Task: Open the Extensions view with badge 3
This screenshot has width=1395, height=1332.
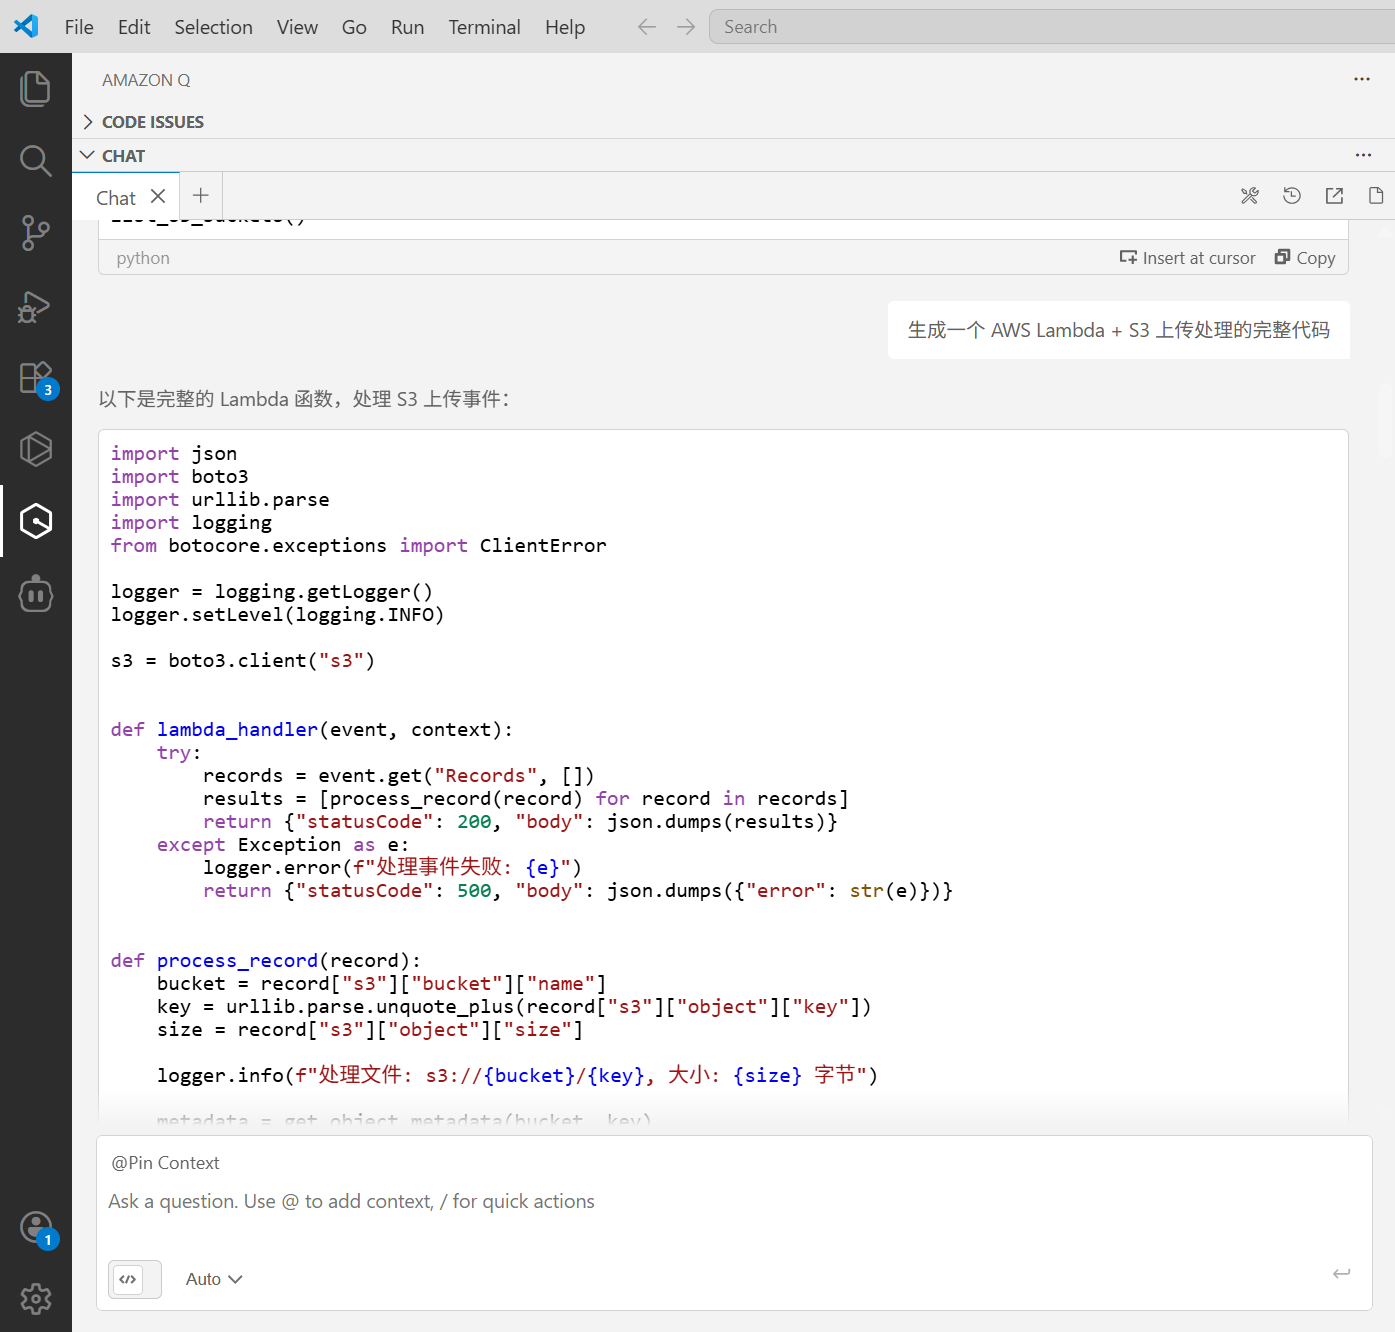Action: 36,378
